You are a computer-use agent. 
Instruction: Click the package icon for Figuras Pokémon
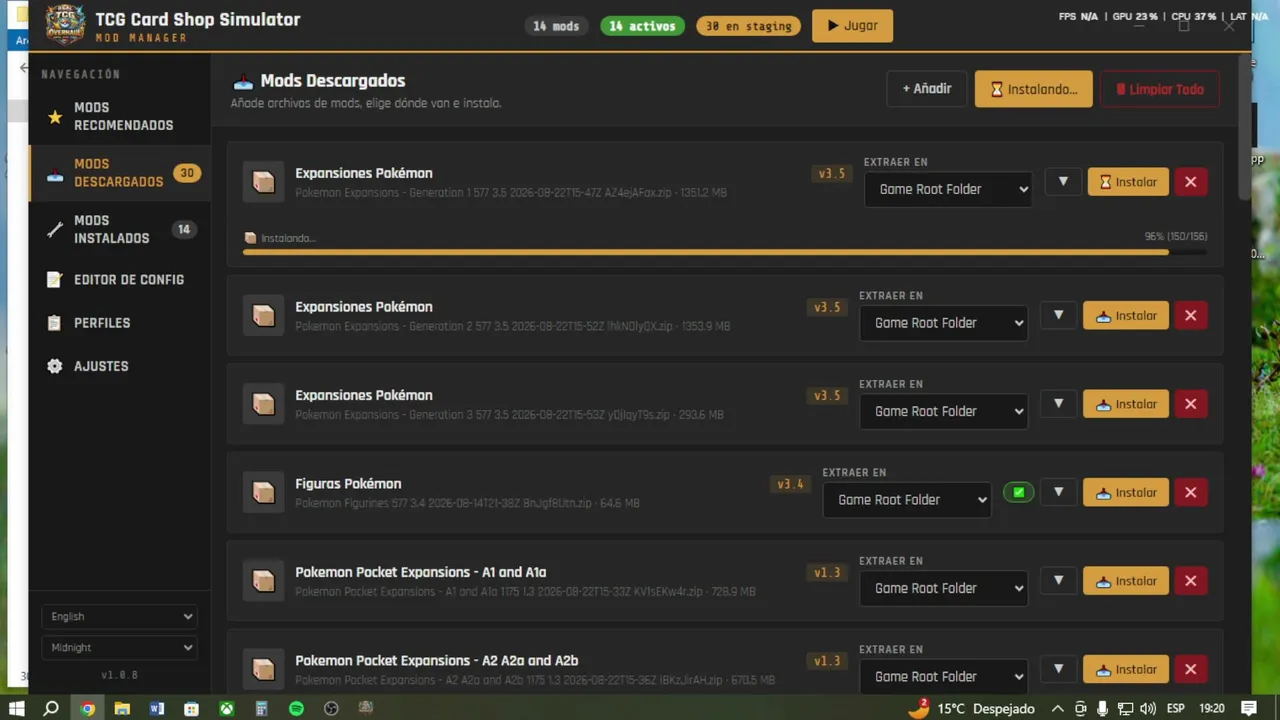coord(263,493)
